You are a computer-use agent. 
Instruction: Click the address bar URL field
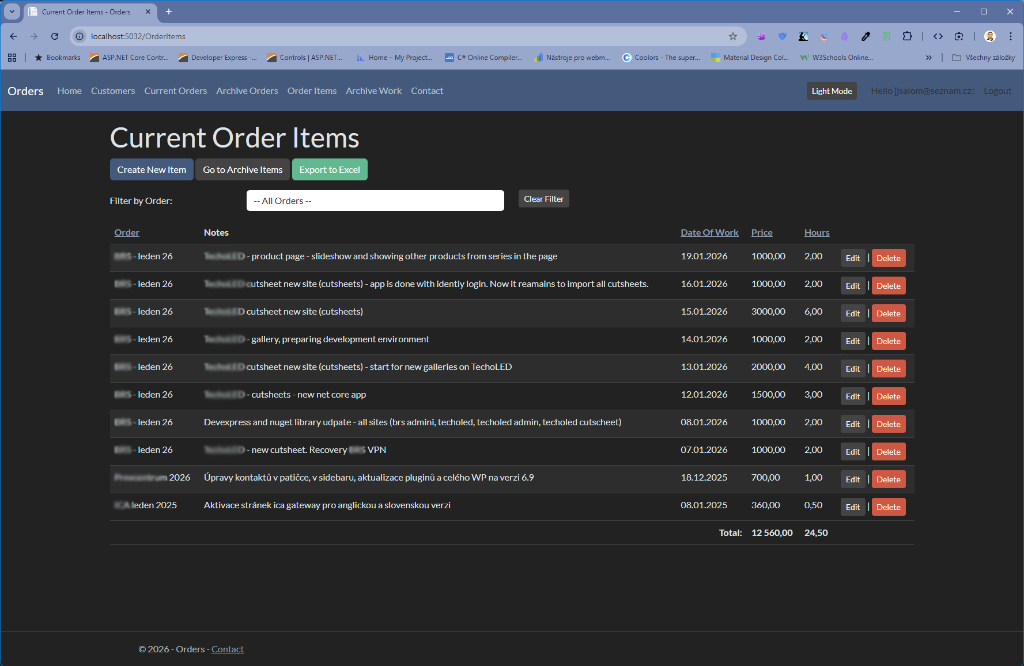[x=400, y=36]
